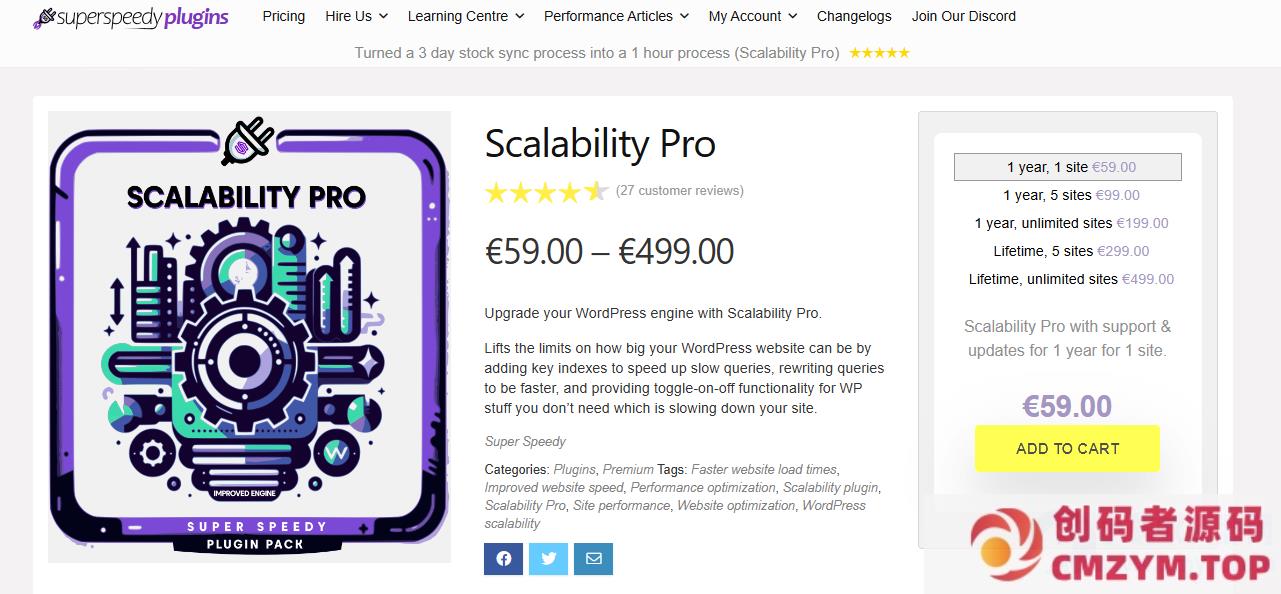Expand the Hire Us dropdown menu

click(x=356, y=16)
